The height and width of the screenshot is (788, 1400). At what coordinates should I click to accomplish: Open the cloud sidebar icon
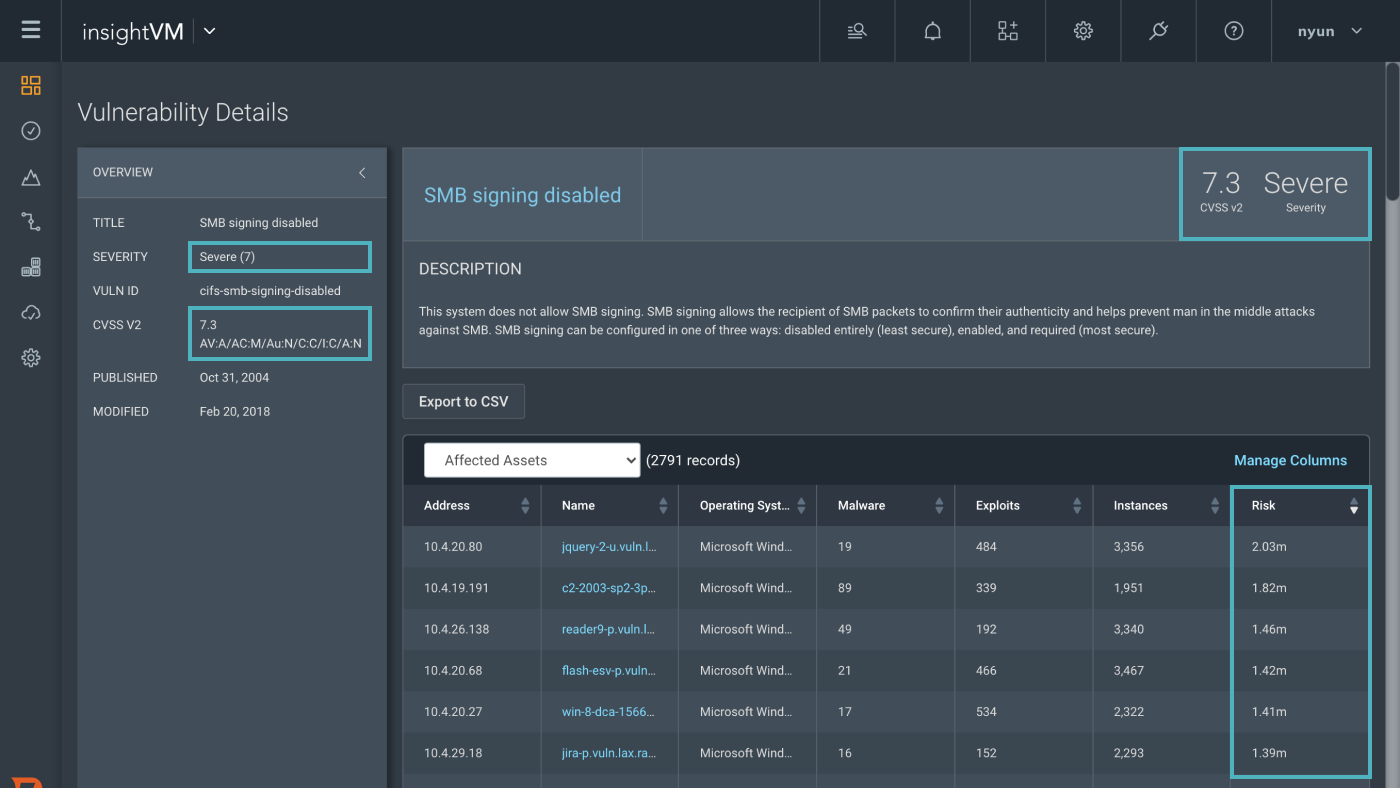pyautogui.click(x=31, y=313)
